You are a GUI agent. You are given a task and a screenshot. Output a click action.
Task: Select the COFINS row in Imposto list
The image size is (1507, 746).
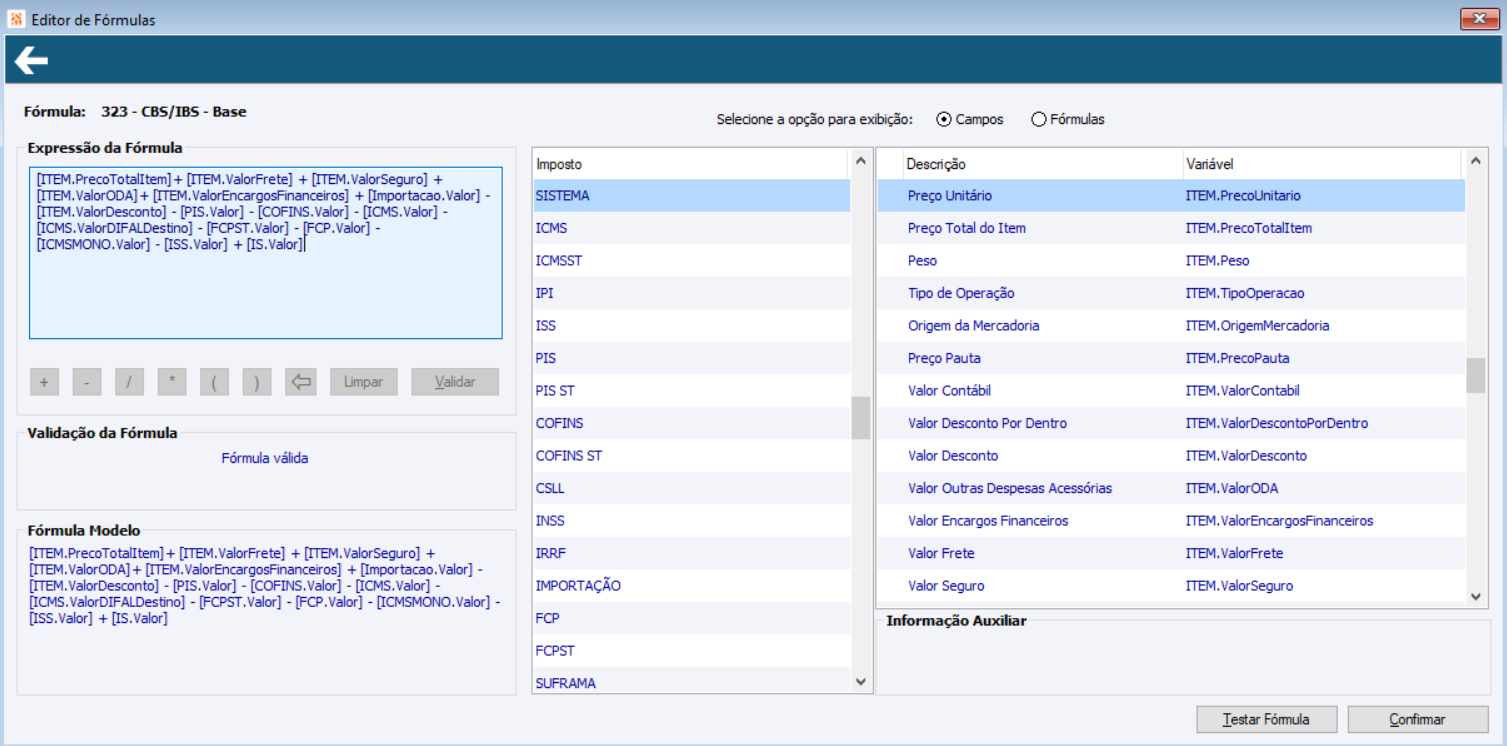pyautogui.click(x=691, y=423)
